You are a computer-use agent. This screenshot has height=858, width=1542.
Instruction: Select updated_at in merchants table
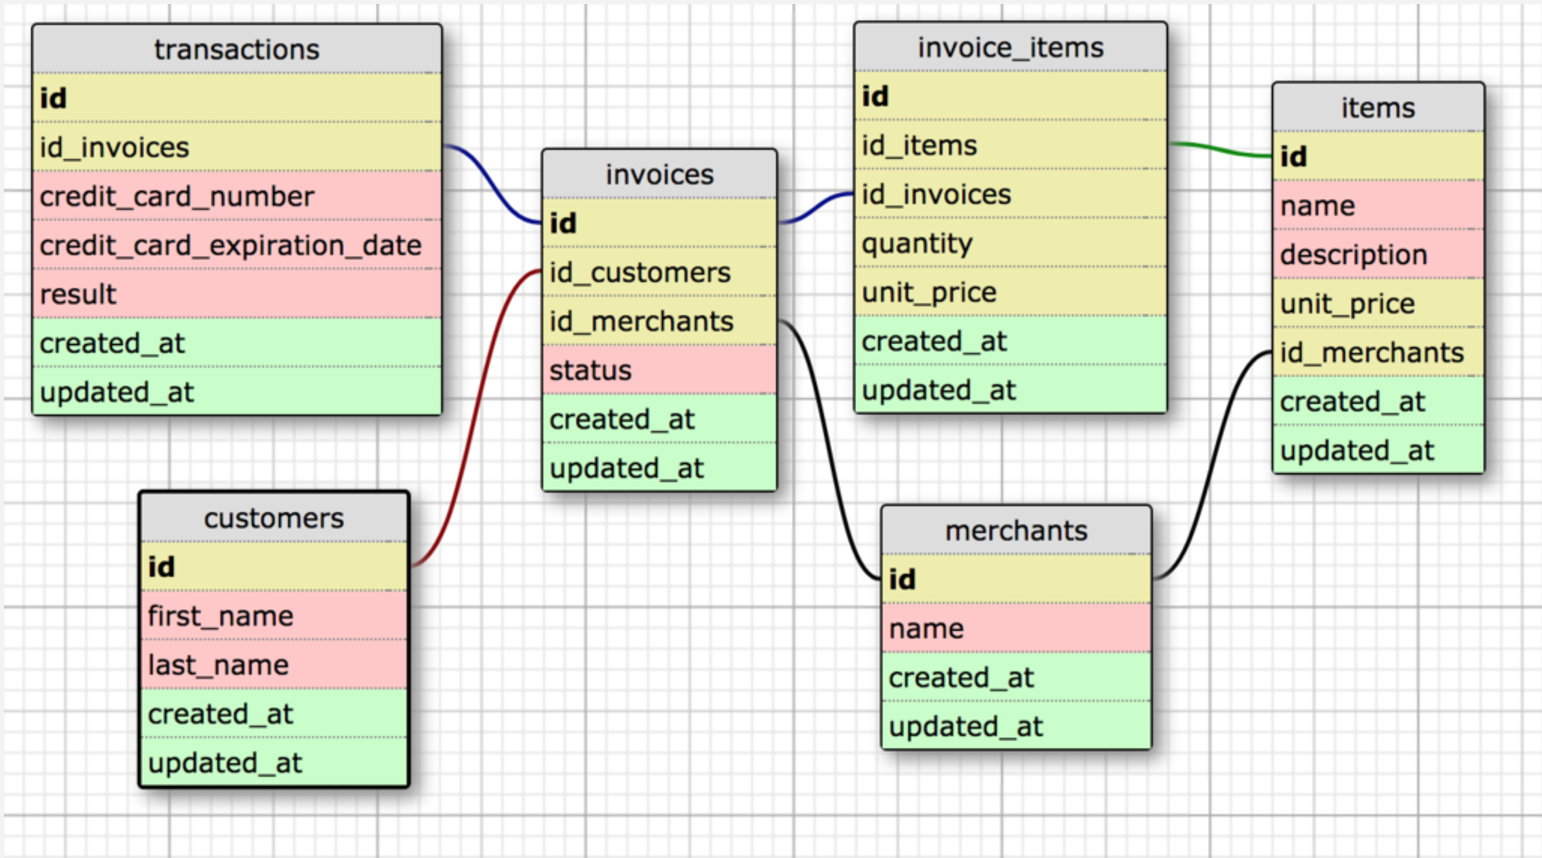(x=1016, y=726)
